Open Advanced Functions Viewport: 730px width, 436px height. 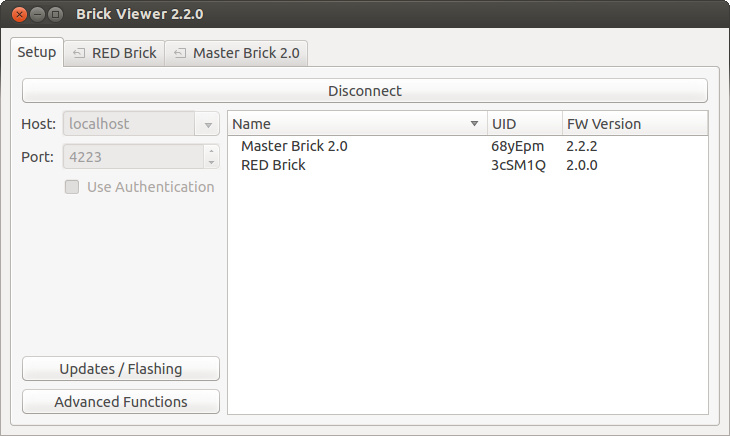[121, 402]
